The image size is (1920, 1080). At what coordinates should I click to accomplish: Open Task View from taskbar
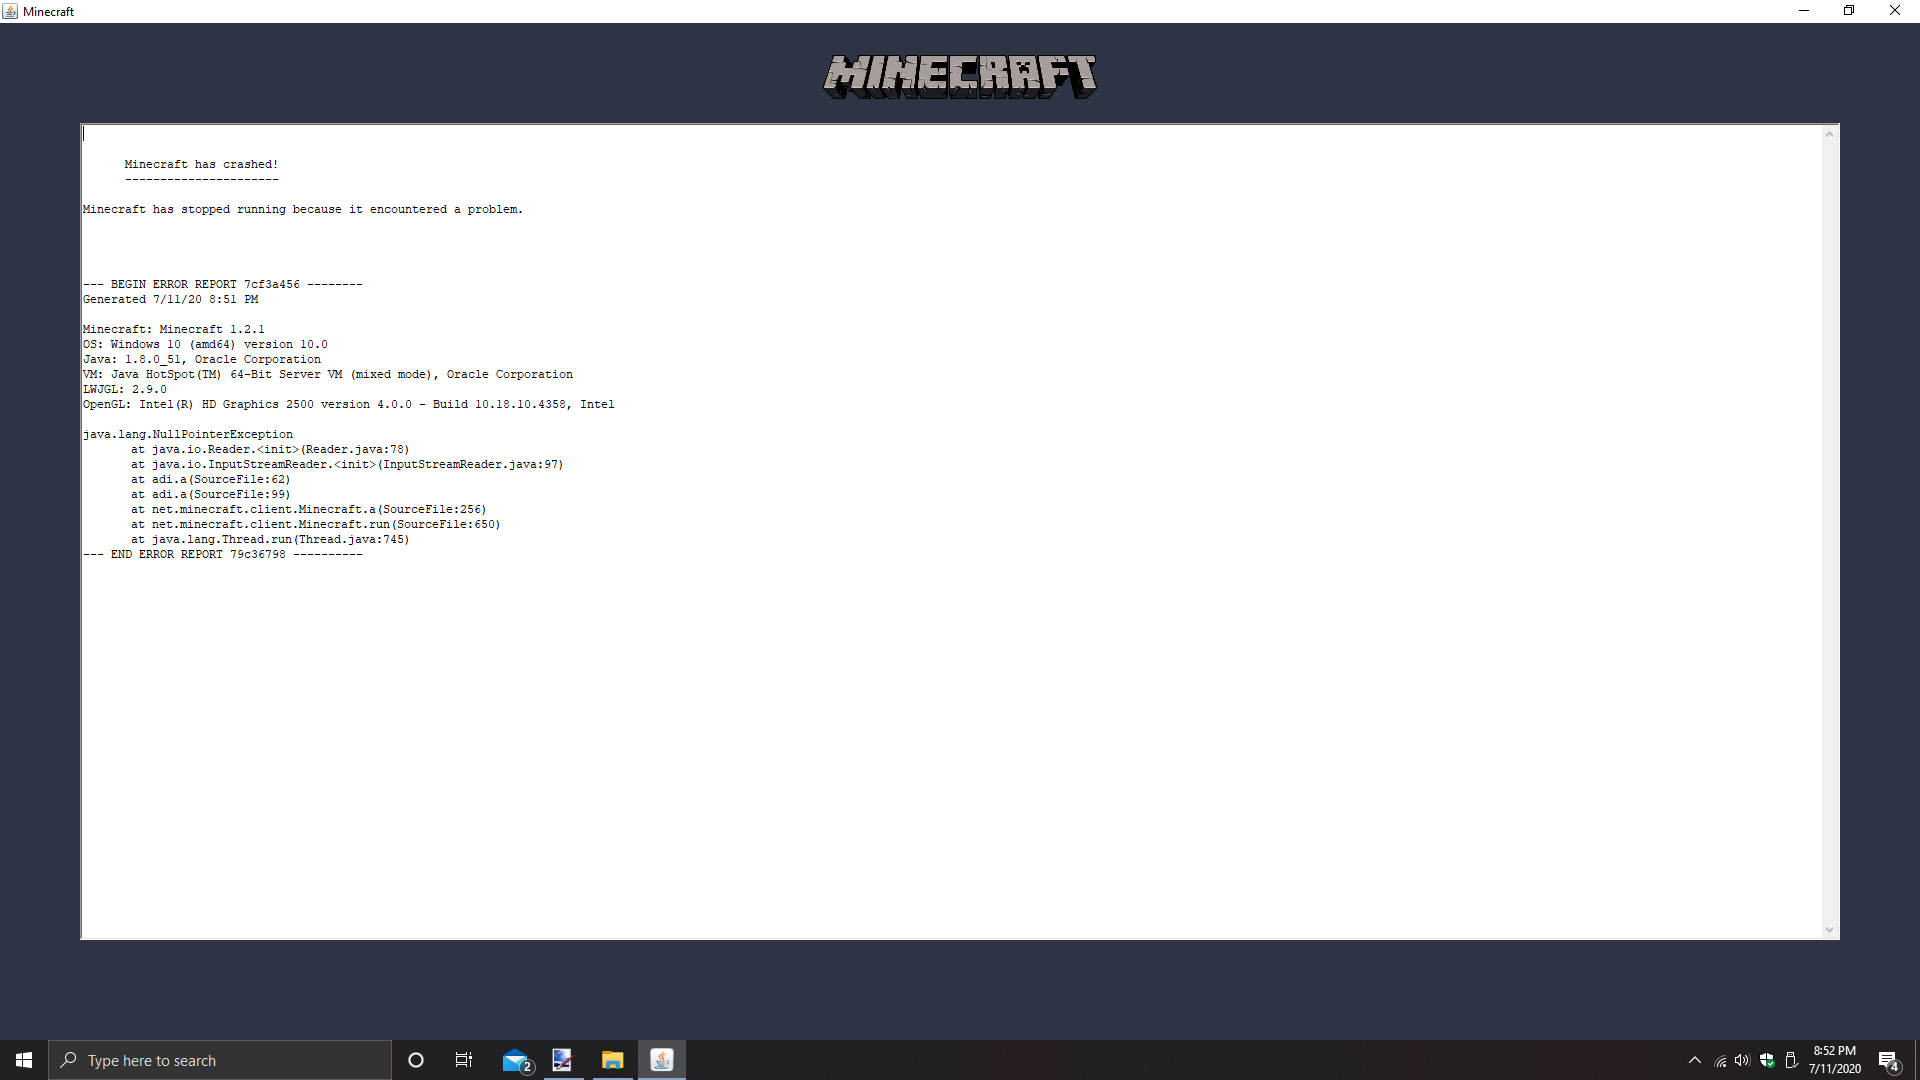(x=464, y=1060)
